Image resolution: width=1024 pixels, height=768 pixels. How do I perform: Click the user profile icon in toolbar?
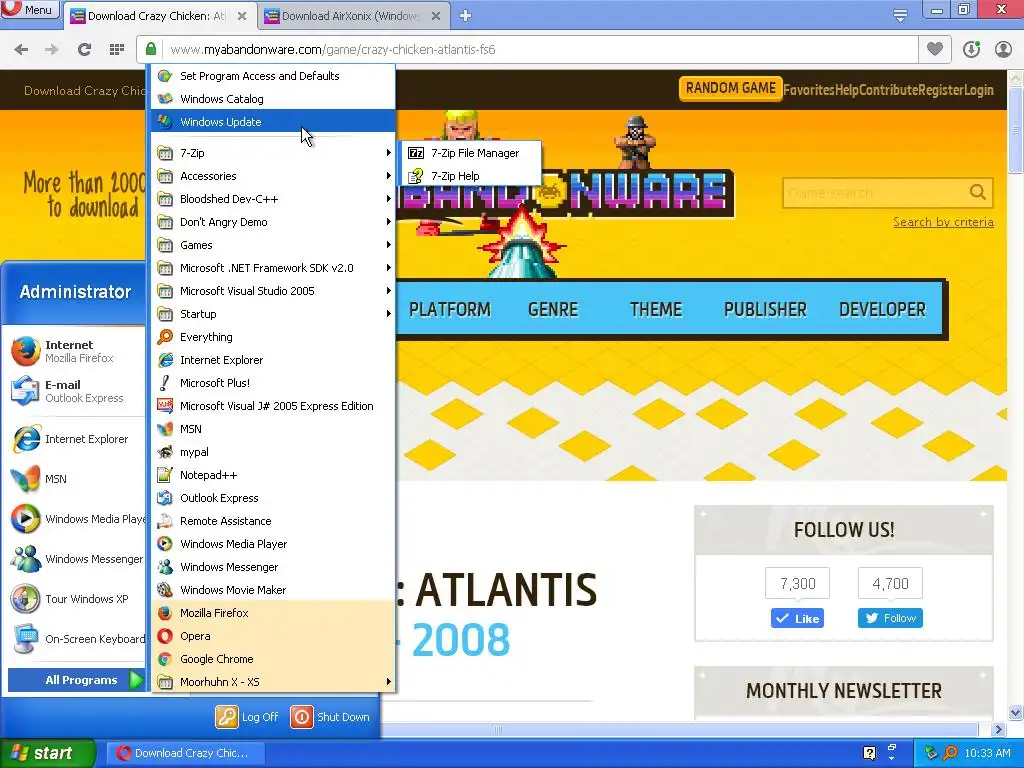(1003, 49)
